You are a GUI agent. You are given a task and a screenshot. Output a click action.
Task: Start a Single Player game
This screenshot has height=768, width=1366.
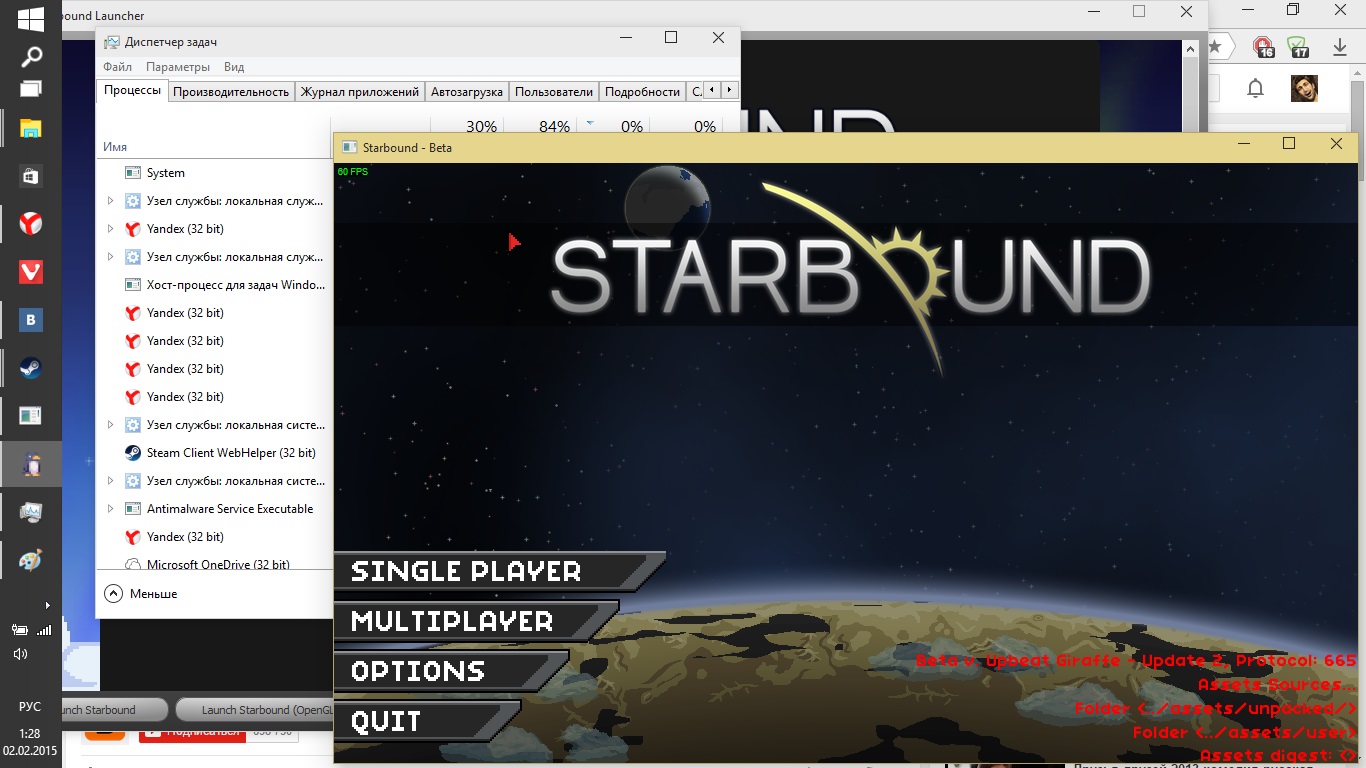tap(466, 572)
